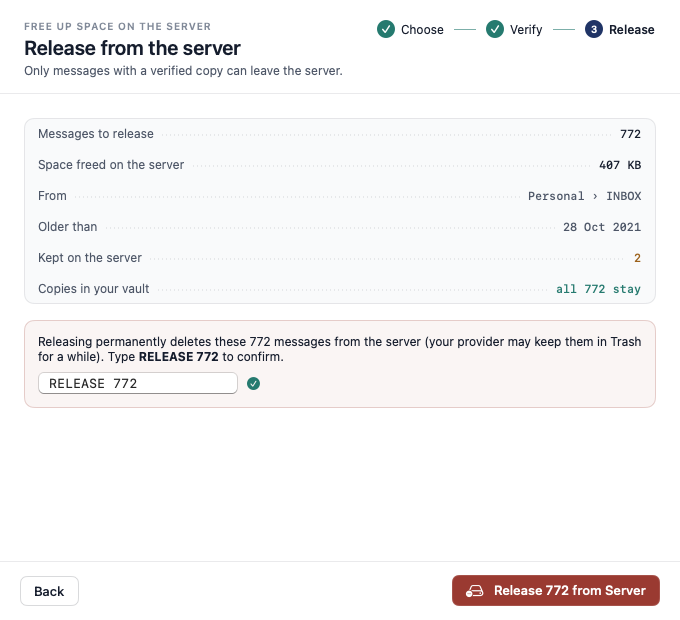Click the 'Space freed on the server' label
The width and height of the screenshot is (680, 620).
tap(111, 165)
